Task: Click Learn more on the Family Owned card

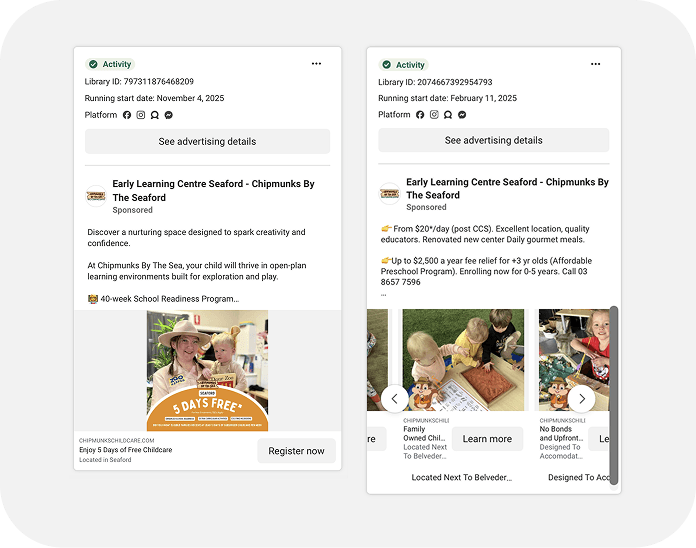Action: 487,439
